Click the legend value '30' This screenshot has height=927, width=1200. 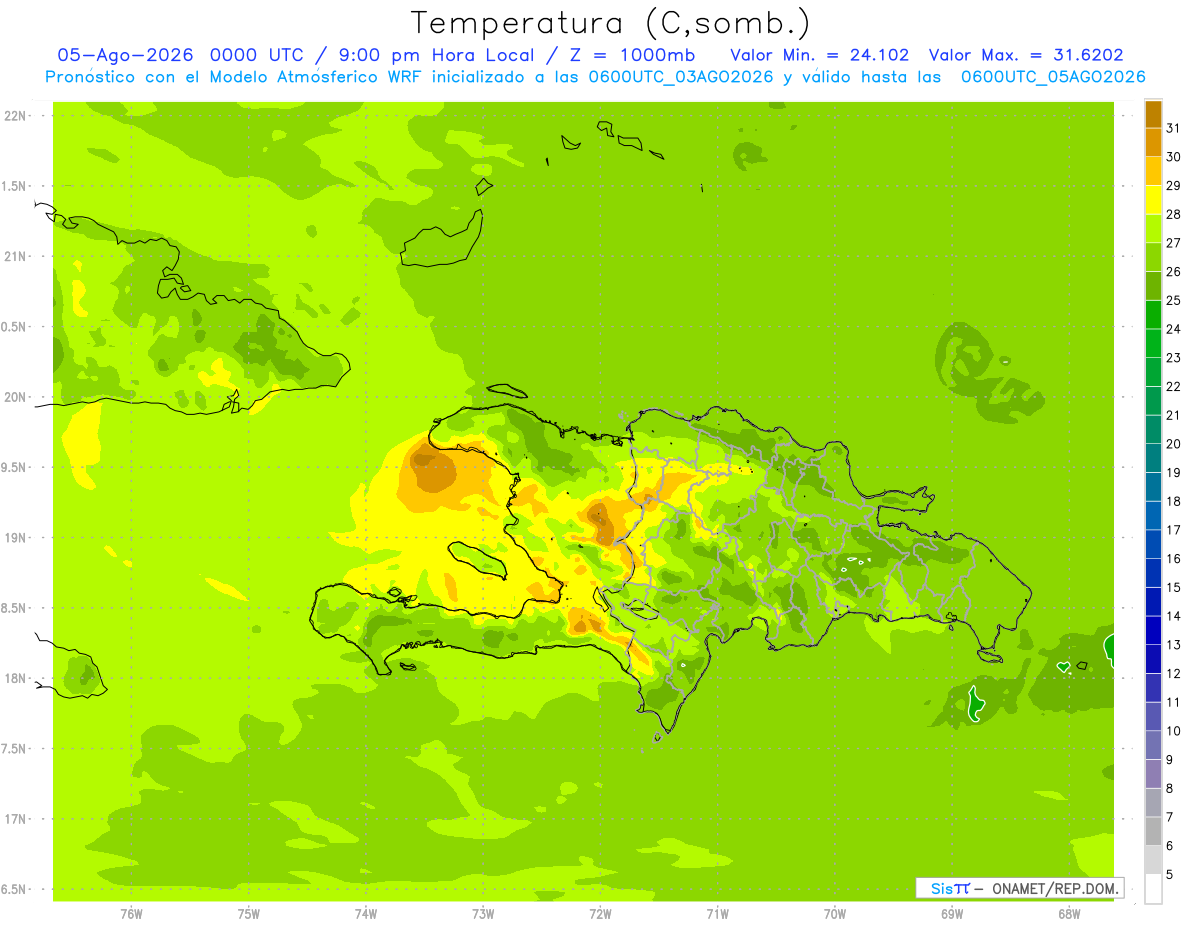(x=1173, y=157)
